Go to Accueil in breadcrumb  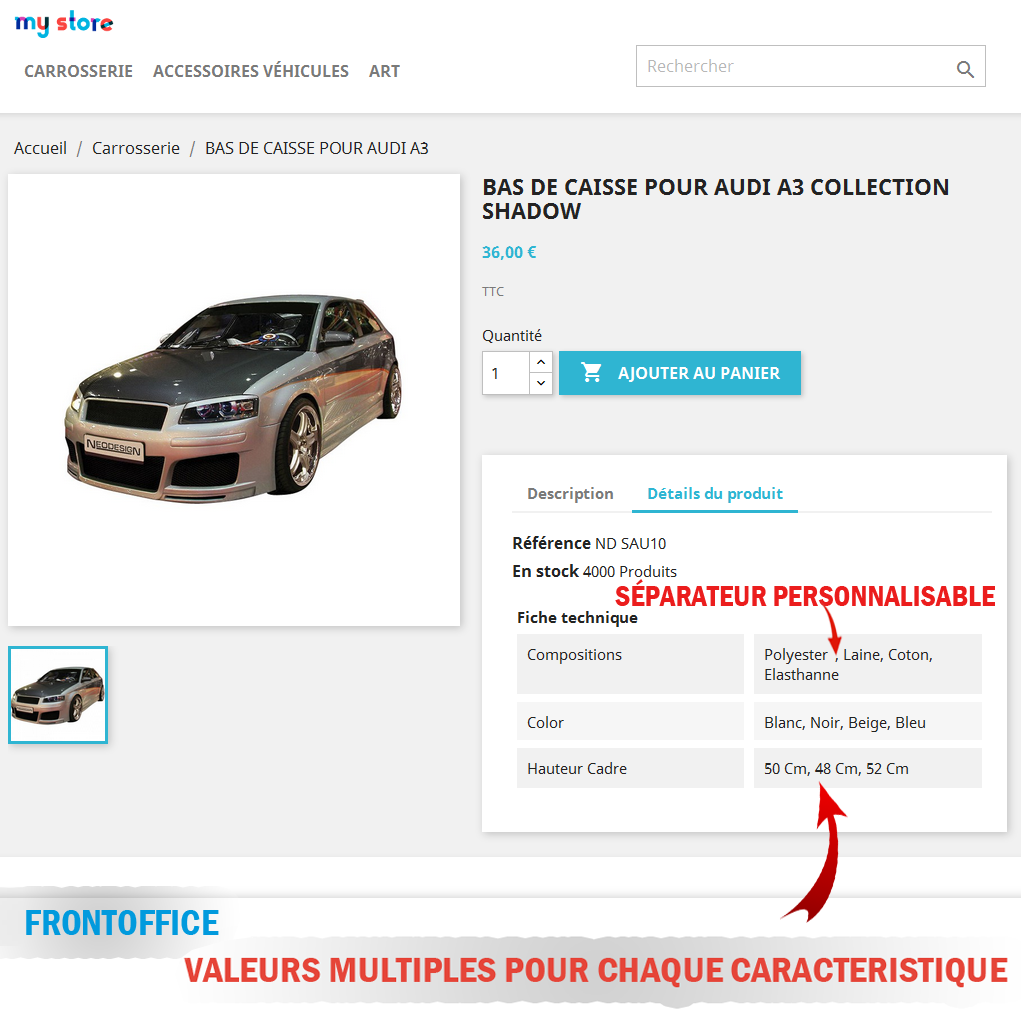click(40, 148)
